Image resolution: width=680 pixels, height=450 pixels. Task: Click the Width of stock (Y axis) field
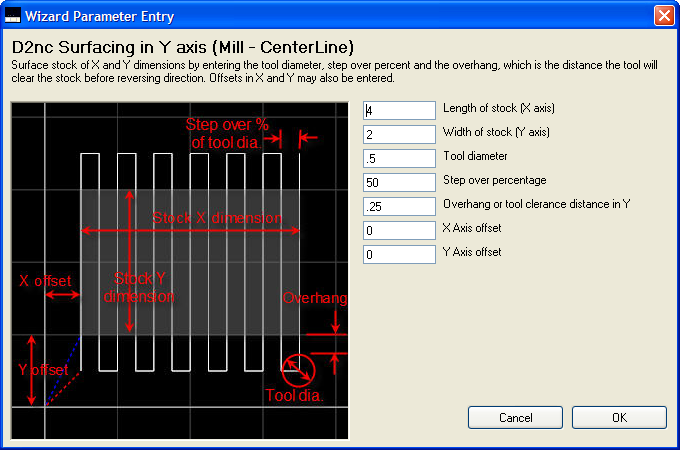click(x=399, y=134)
